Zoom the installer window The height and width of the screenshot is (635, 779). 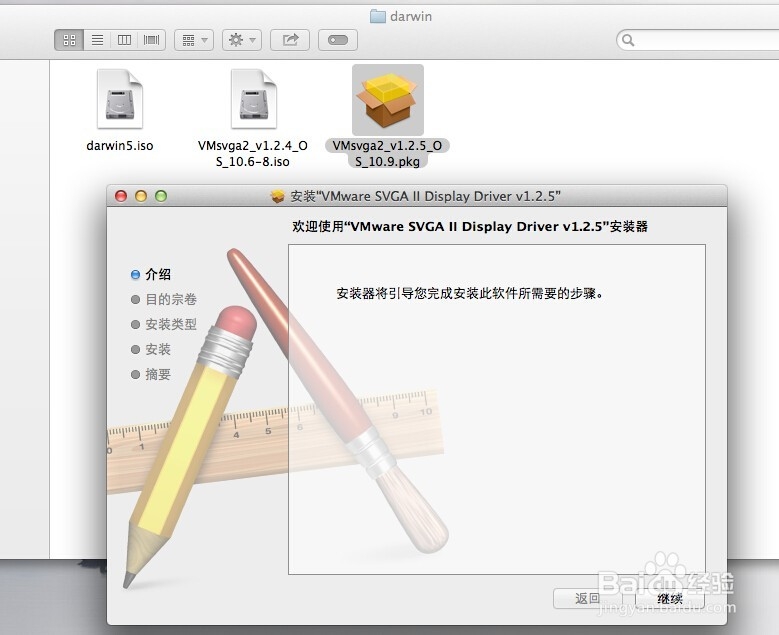tap(161, 196)
